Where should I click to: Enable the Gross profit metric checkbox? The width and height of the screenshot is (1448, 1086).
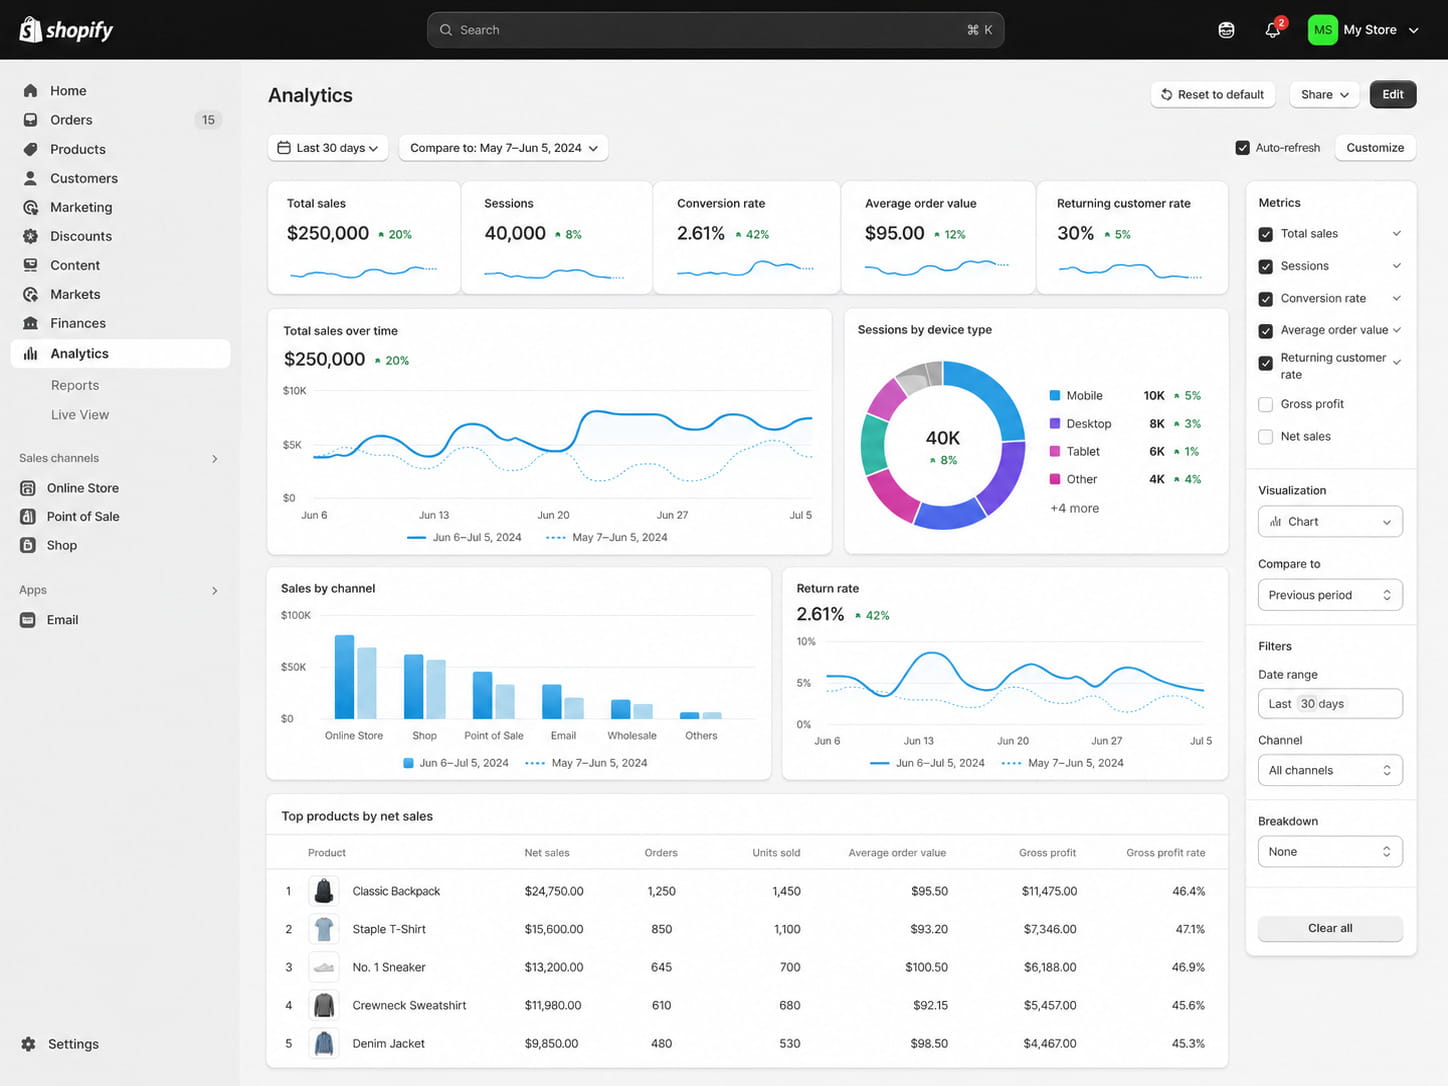tap(1265, 404)
